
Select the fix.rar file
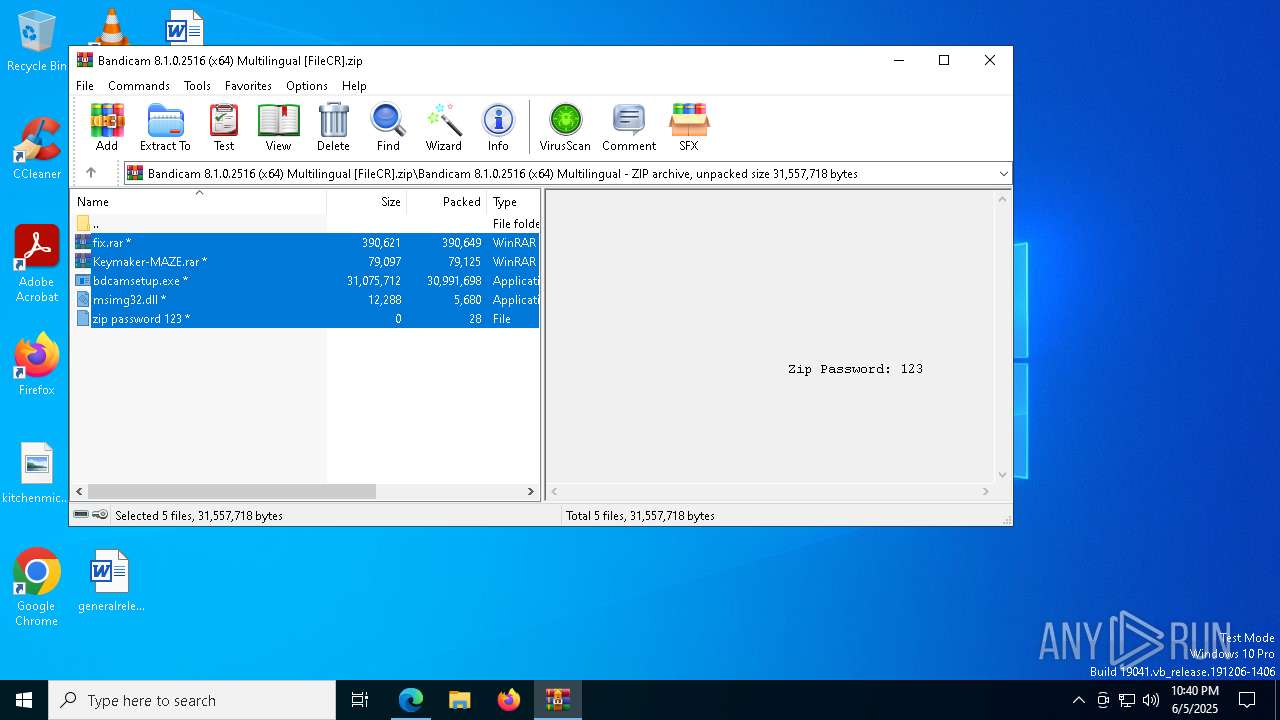tap(306, 242)
